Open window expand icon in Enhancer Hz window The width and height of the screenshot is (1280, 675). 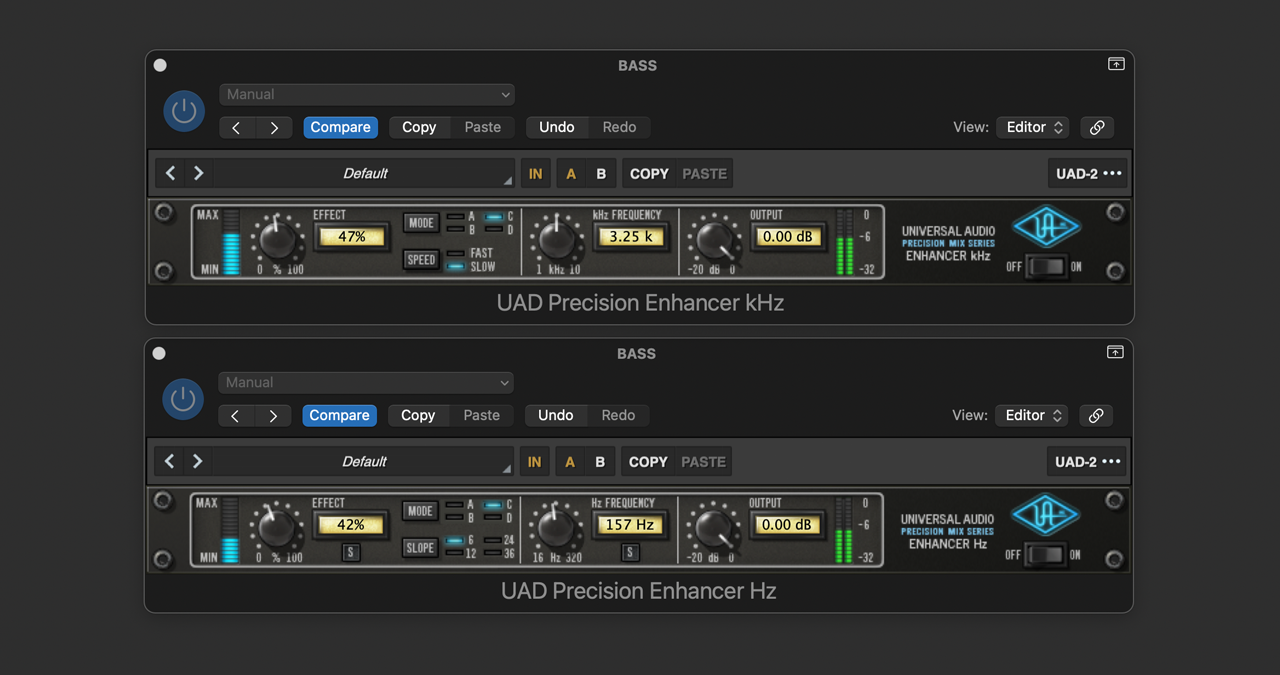tap(1115, 352)
